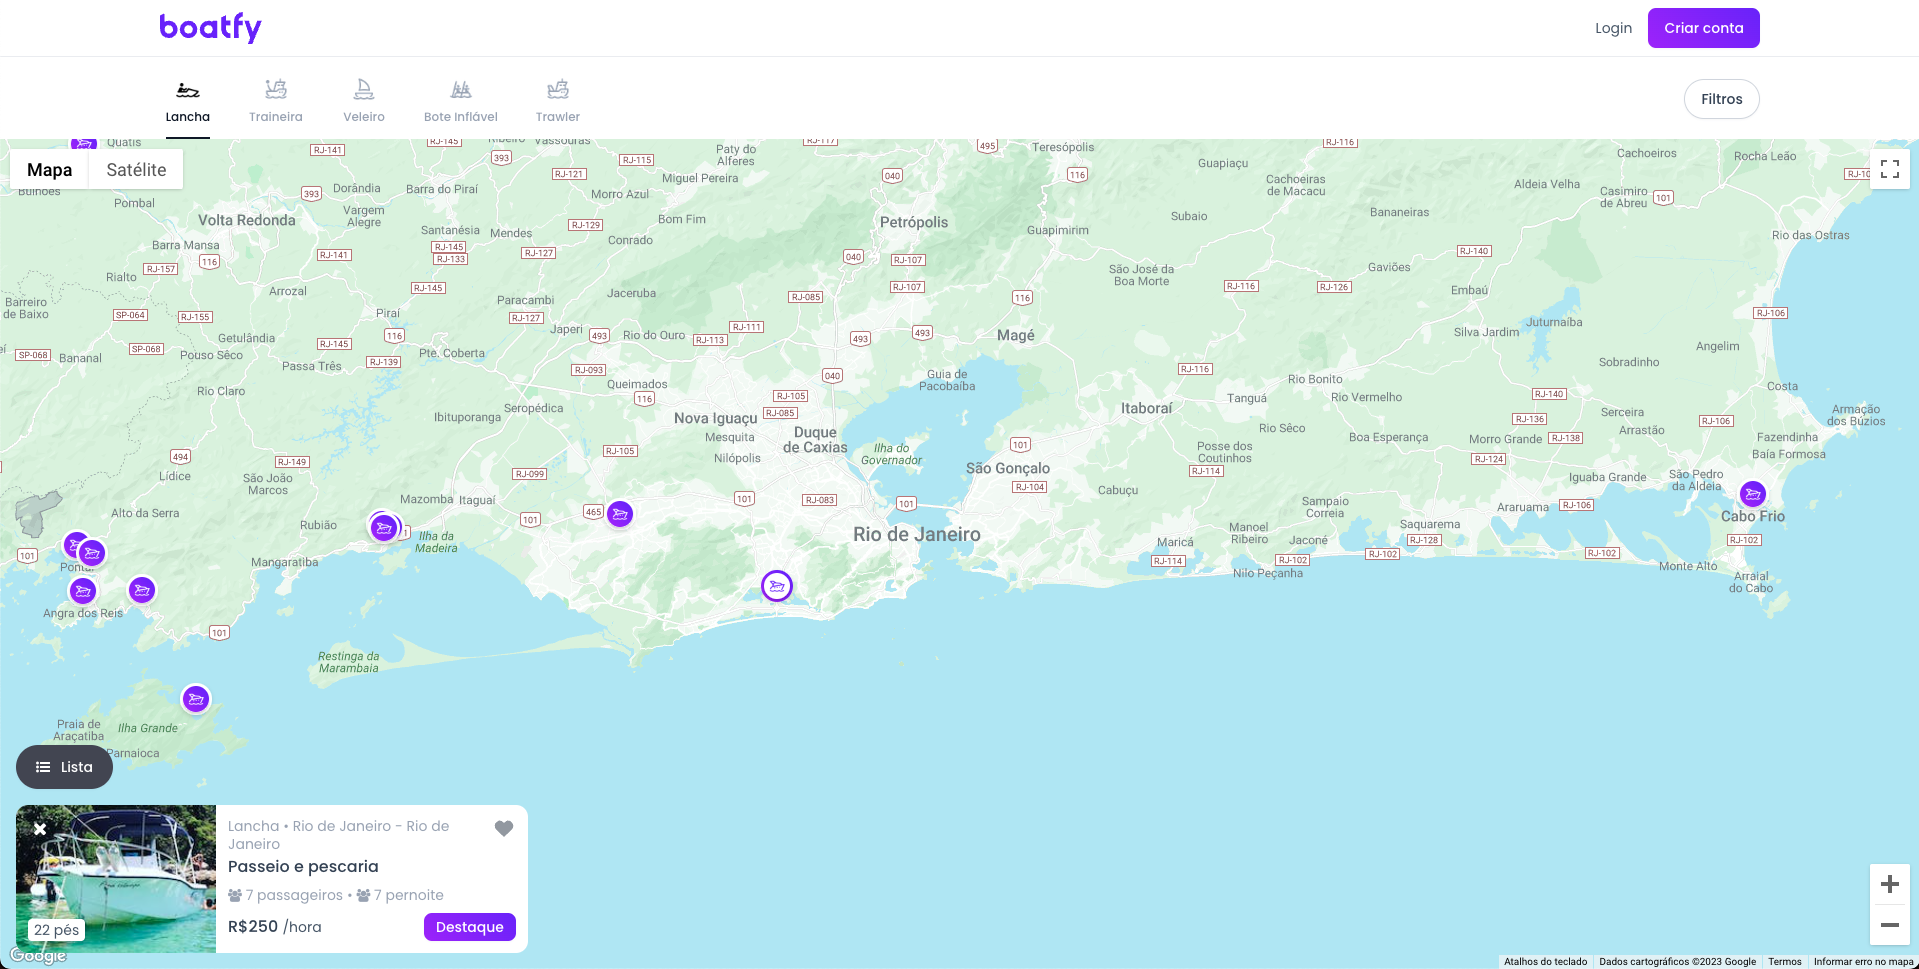Click boat marker near route 465
1919x969 pixels.
point(620,514)
